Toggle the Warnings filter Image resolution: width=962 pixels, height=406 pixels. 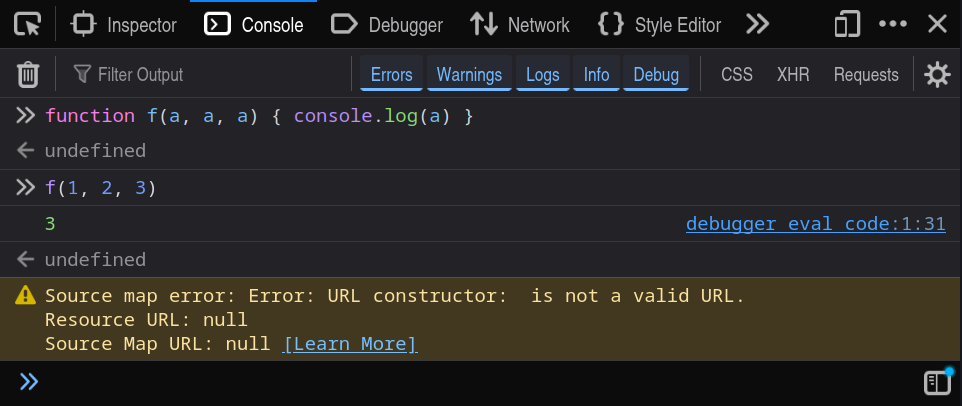pyautogui.click(x=469, y=74)
